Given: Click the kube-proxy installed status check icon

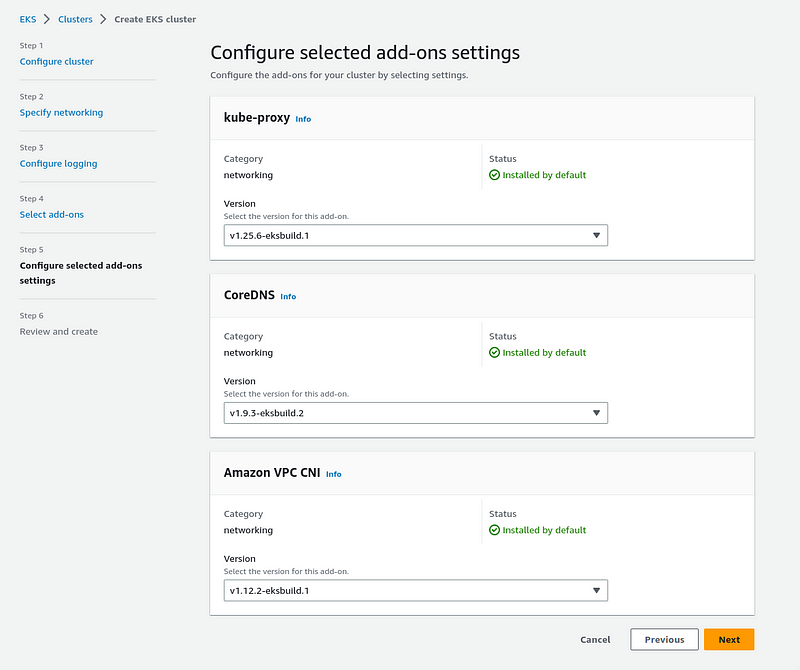Looking at the screenshot, I should (x=494, y=175).
